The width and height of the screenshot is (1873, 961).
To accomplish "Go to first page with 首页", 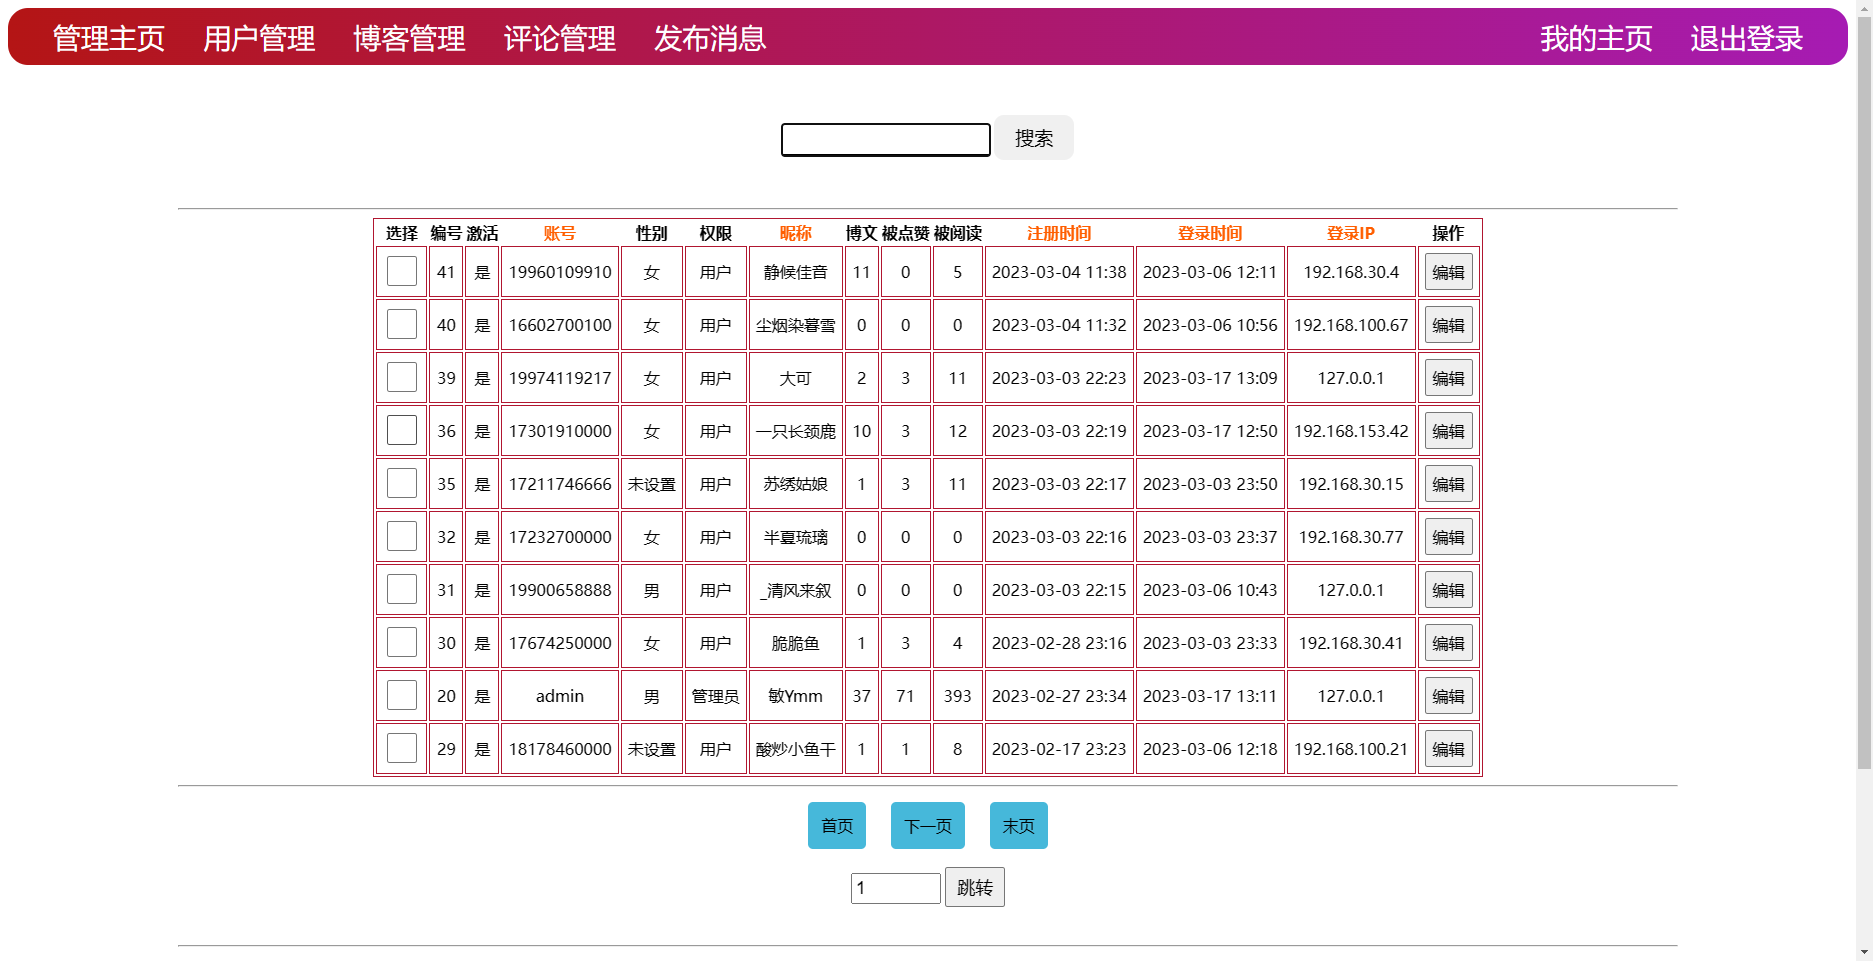I will [837, 826].
